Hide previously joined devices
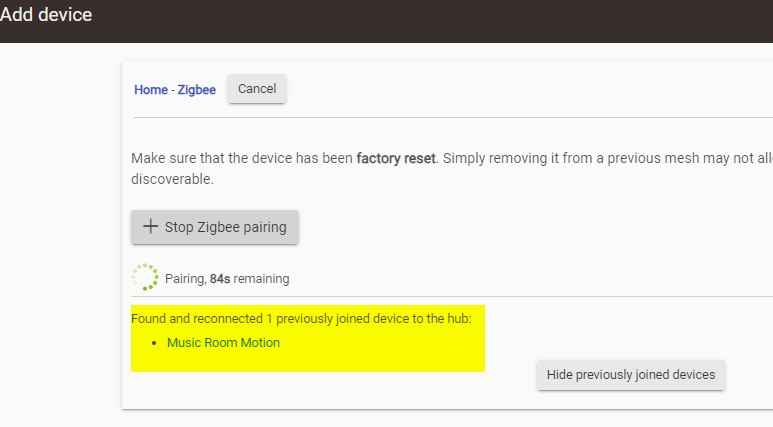 tap(630, 375)
